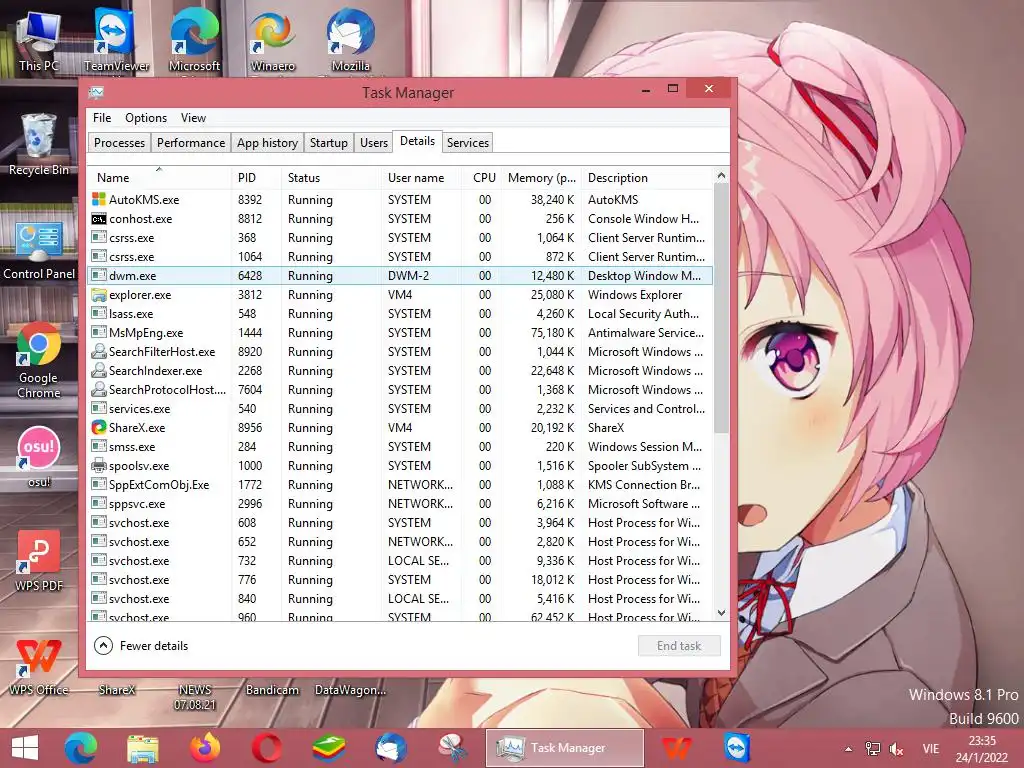The width and height of the screenshot is (1024, 768).
Task: Open the Options menu
Action: pyautogui.click(x=146, y=118)
